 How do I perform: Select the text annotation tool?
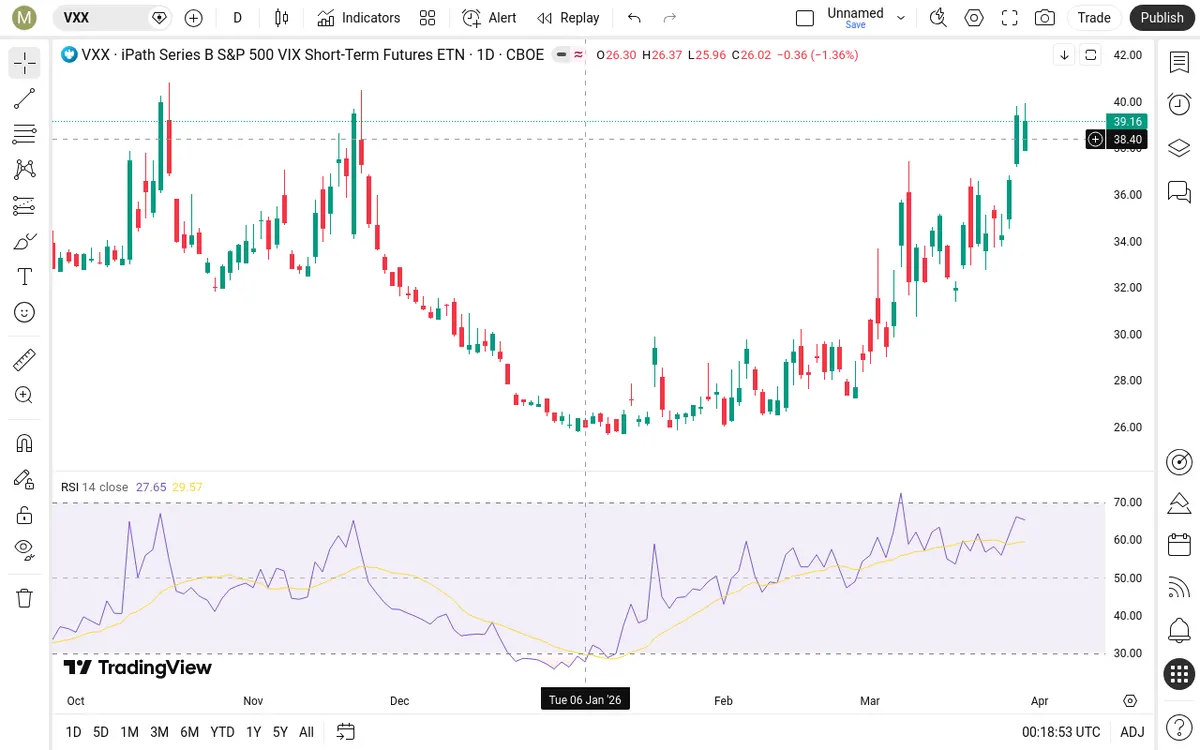click(x=25, y=277)
